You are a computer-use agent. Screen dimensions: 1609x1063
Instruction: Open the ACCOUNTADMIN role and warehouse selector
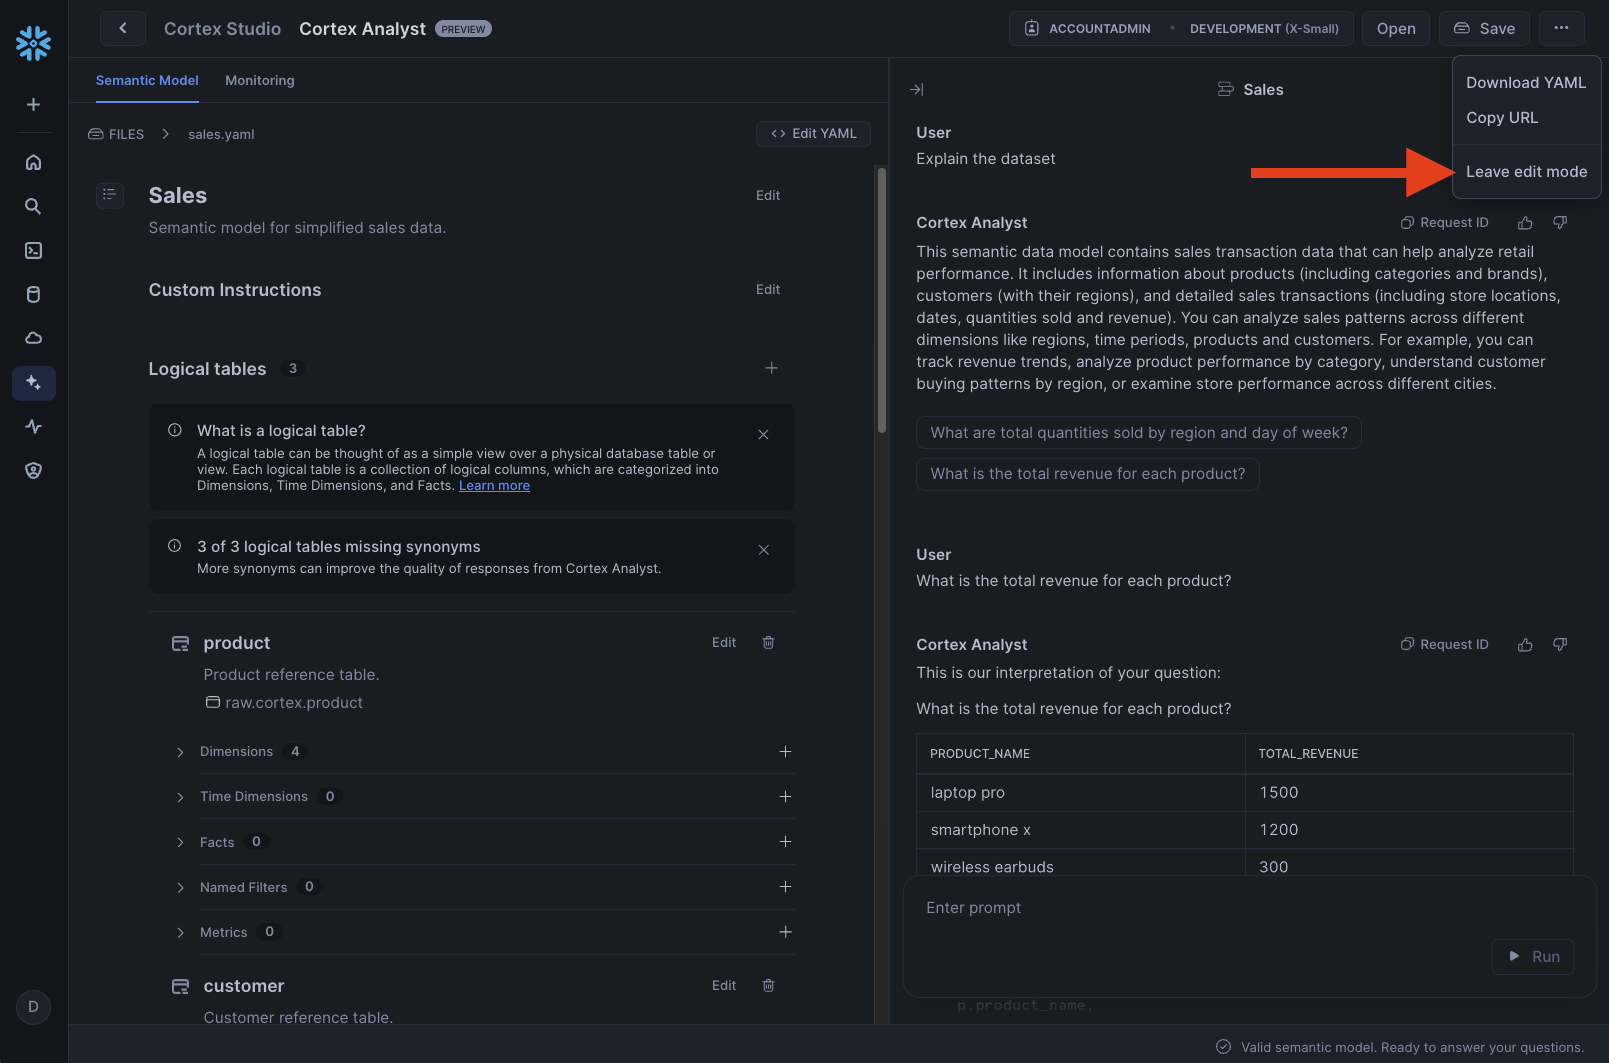point(1181,28)
